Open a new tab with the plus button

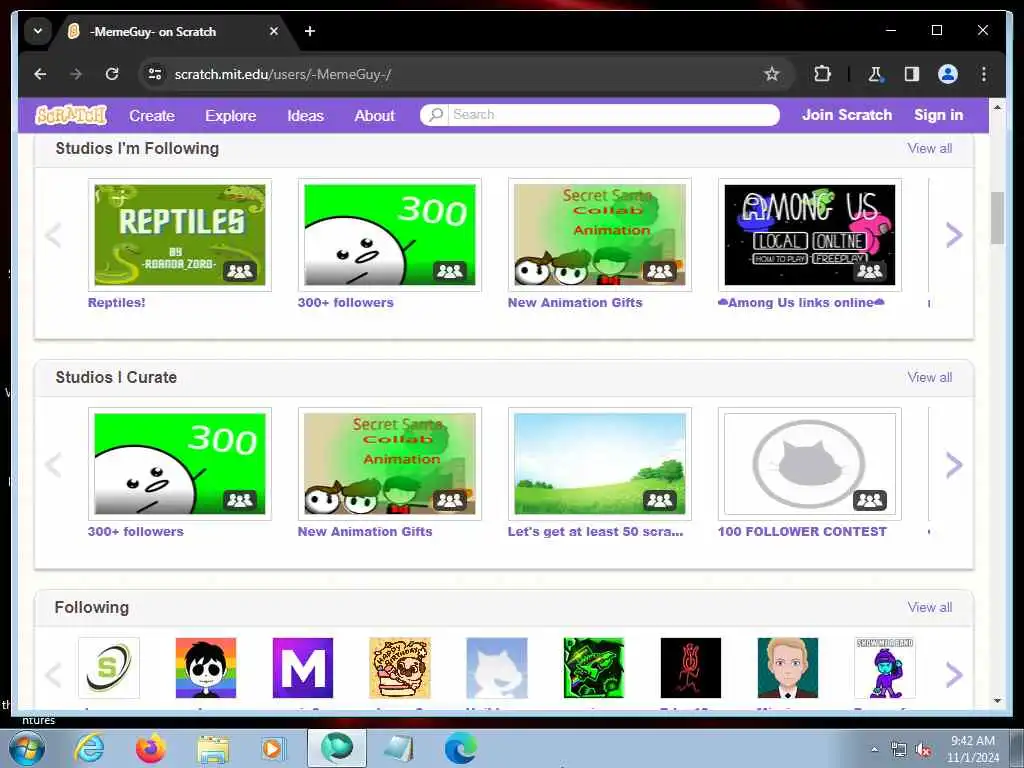(310, 31)
